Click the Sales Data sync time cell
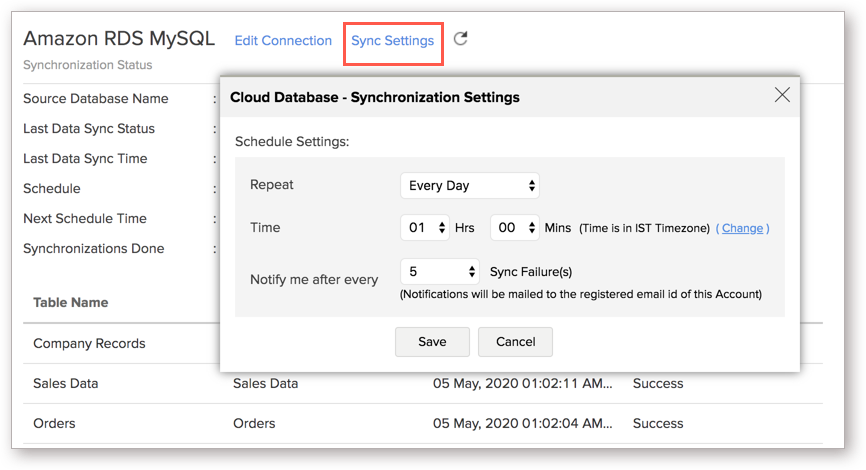This screenshot has width=866, height=470. [x=522, y=383]
